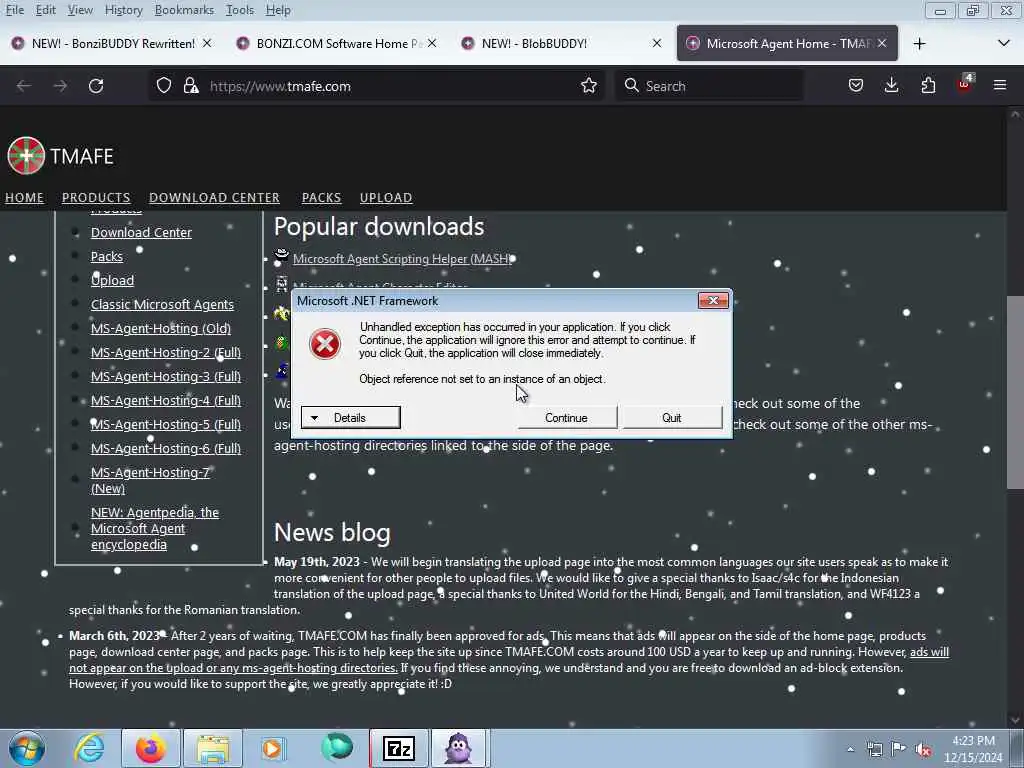Close the BonziBUDDY Rewritten tab
Viewport: 1024px width, 768px height.
coord(207,43)
